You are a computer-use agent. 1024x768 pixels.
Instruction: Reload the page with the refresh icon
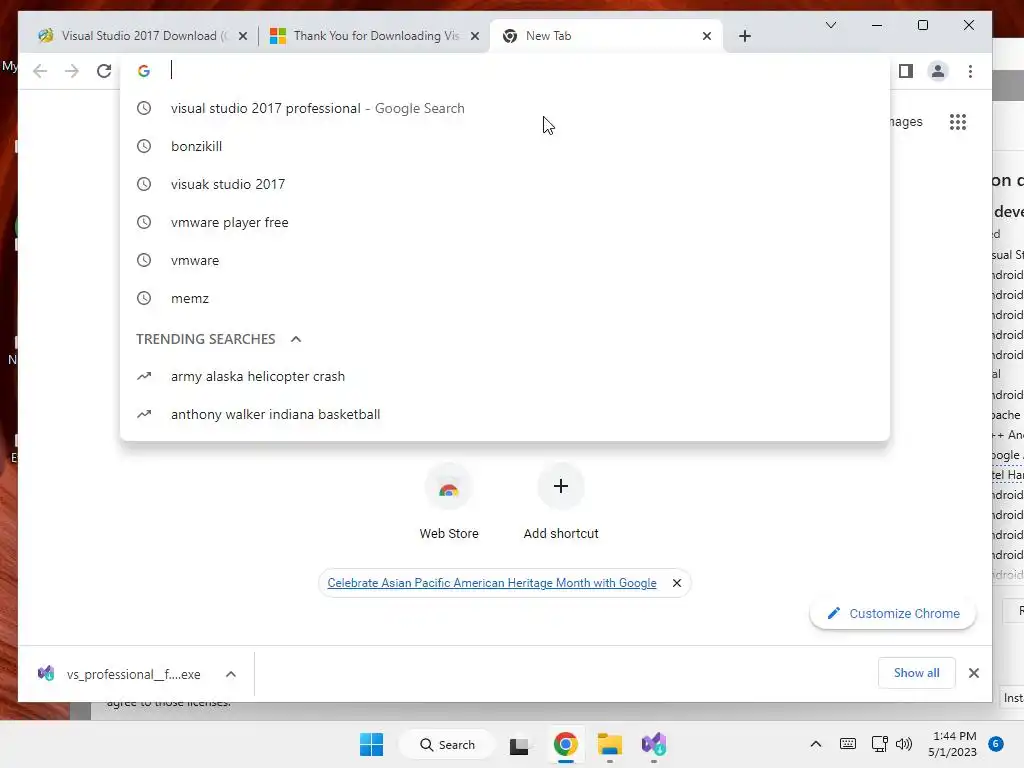click(x=104, y=71)
